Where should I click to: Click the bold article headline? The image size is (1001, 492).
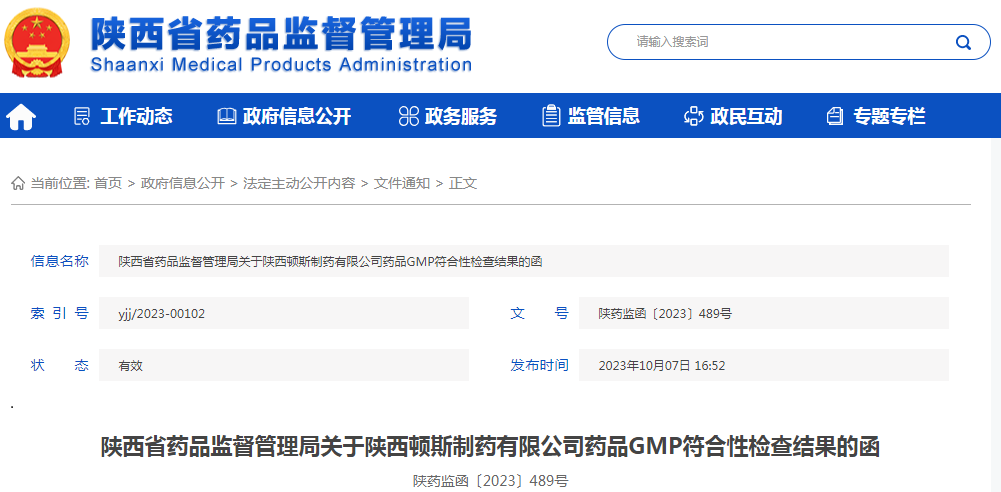490,447
